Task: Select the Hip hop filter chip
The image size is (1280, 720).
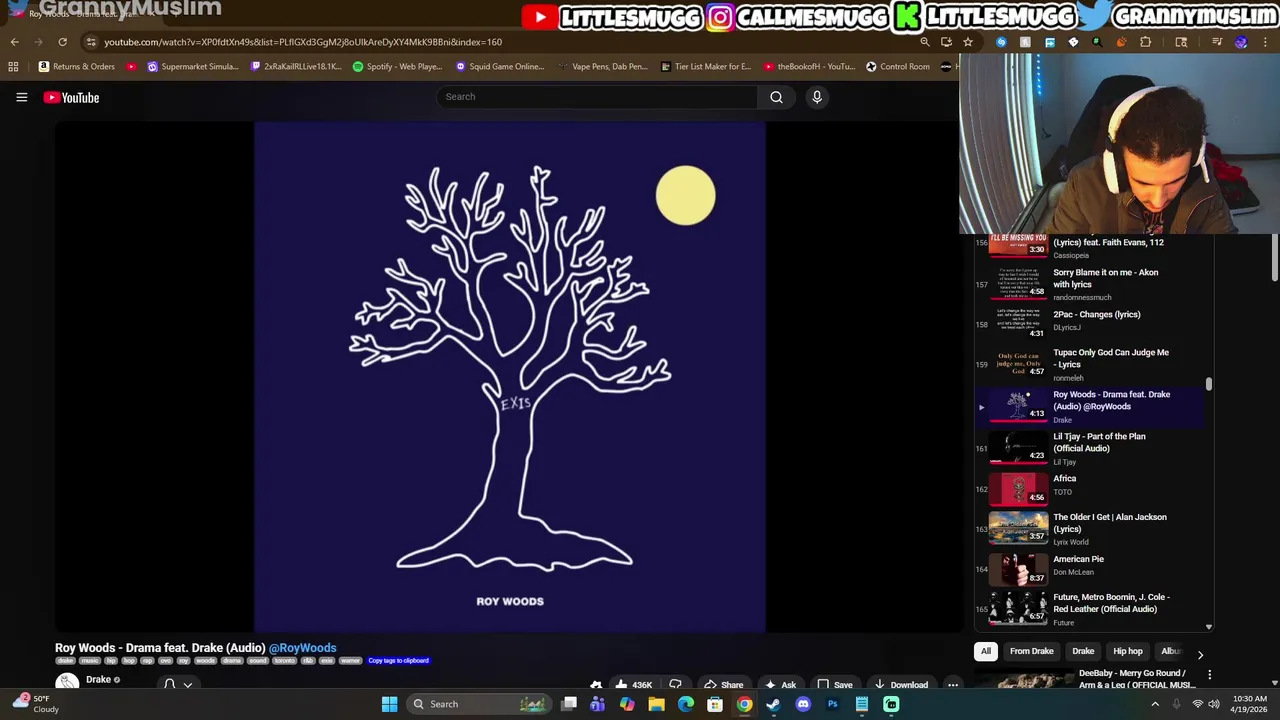Action: (1128, 651)
